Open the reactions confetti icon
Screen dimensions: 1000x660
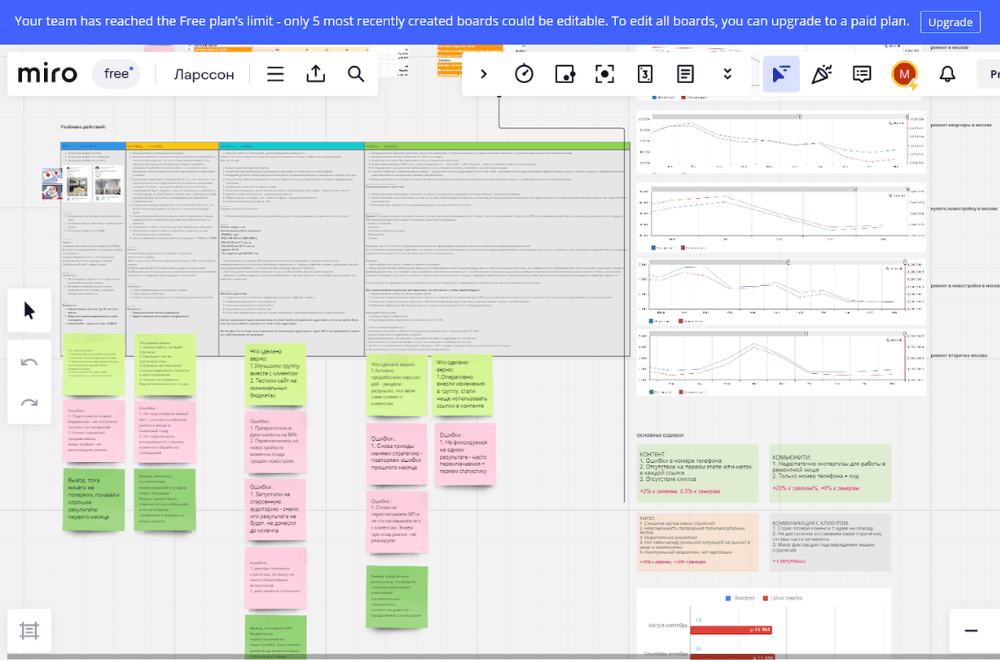coord(821,74)
